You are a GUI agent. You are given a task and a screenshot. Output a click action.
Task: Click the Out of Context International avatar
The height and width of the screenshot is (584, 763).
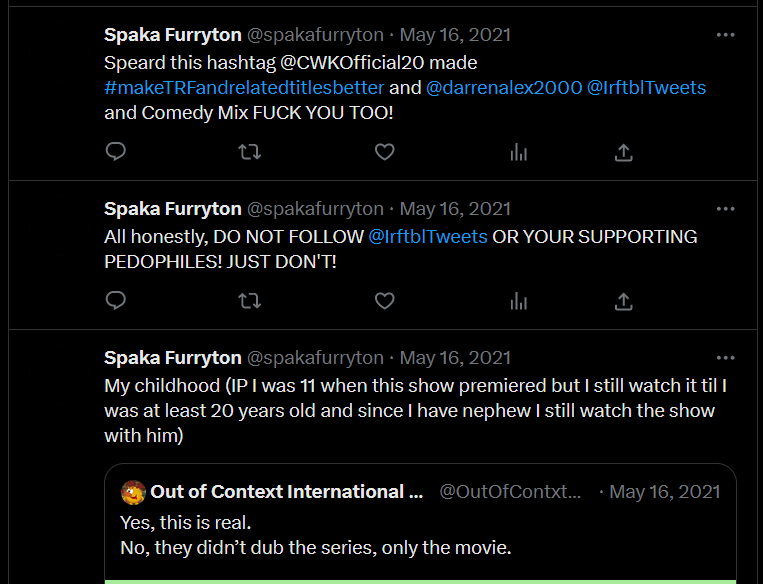click(x=133, y=492)
